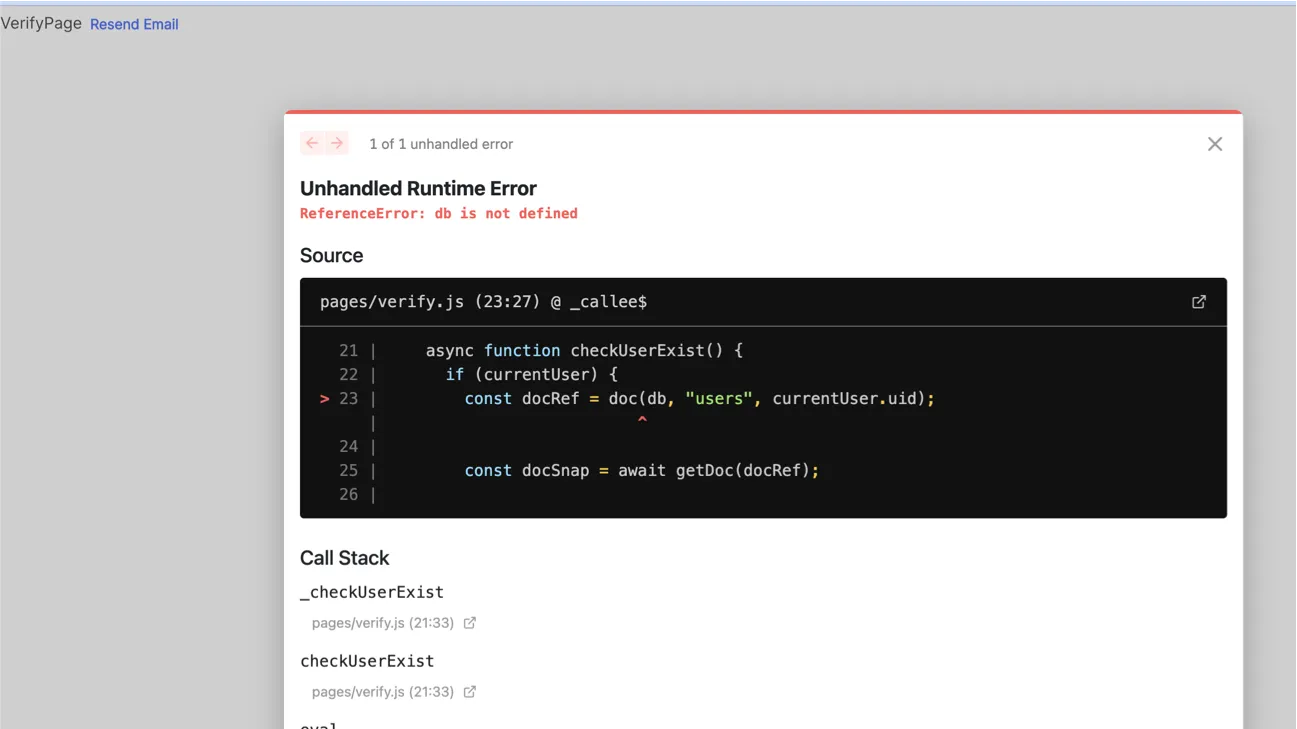This screenshot has width=1297, height=729.
Task: Click the _checkUserExist call stack entry
Action: [x=371, y=591]
